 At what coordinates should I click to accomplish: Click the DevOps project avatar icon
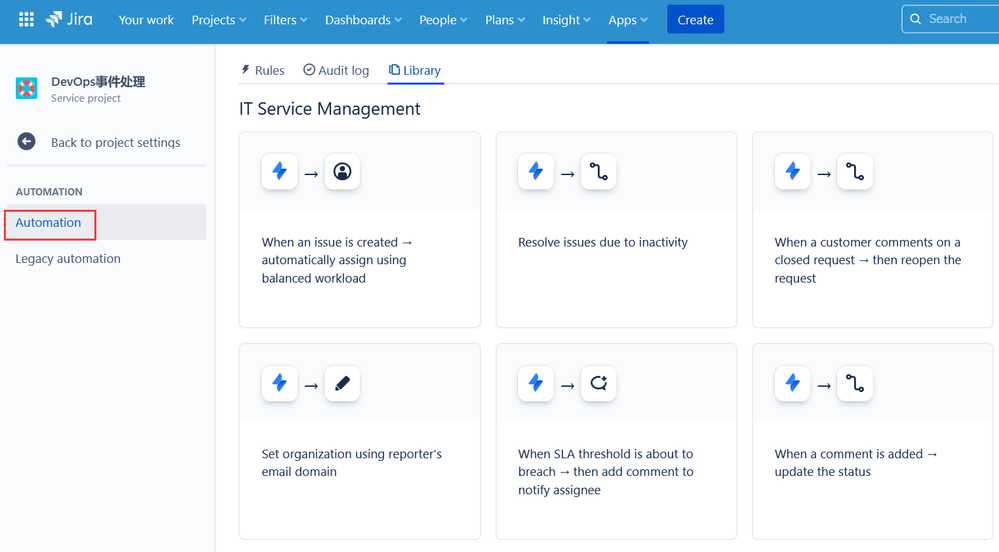pyautogui.click(x=27, y=89)
